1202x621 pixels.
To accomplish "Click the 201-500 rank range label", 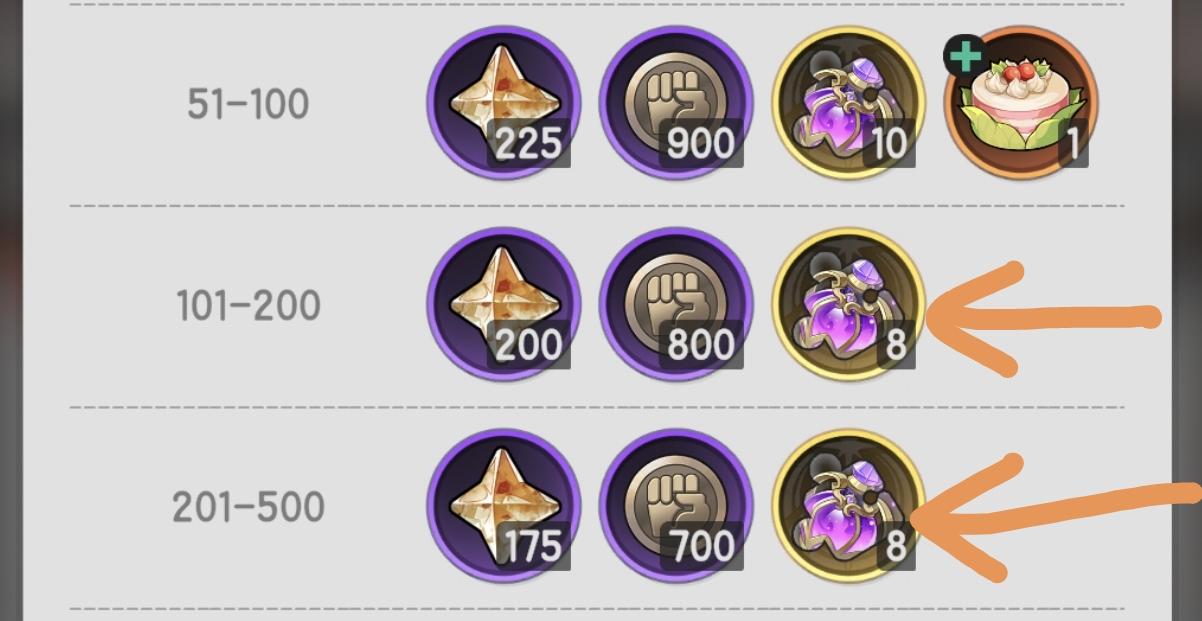I will pos(248,508).
